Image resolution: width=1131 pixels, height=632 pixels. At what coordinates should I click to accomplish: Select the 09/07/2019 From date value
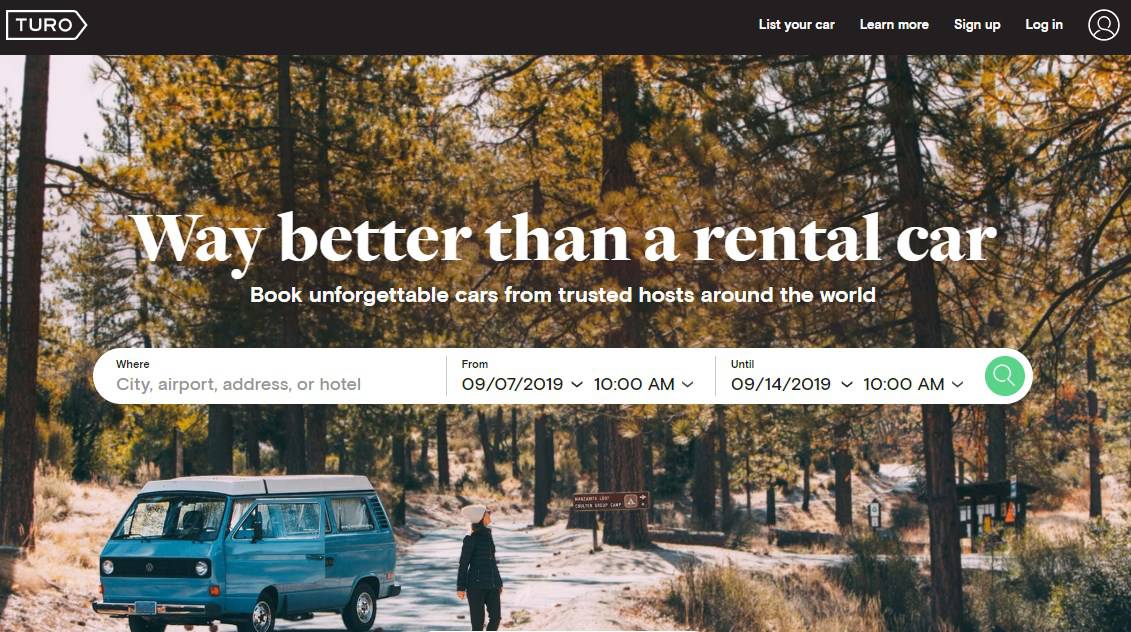[x=512, y=385]
